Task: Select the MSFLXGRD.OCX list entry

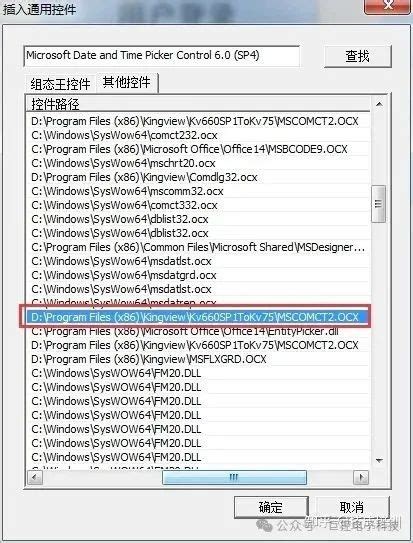Action: coord(149,359)
